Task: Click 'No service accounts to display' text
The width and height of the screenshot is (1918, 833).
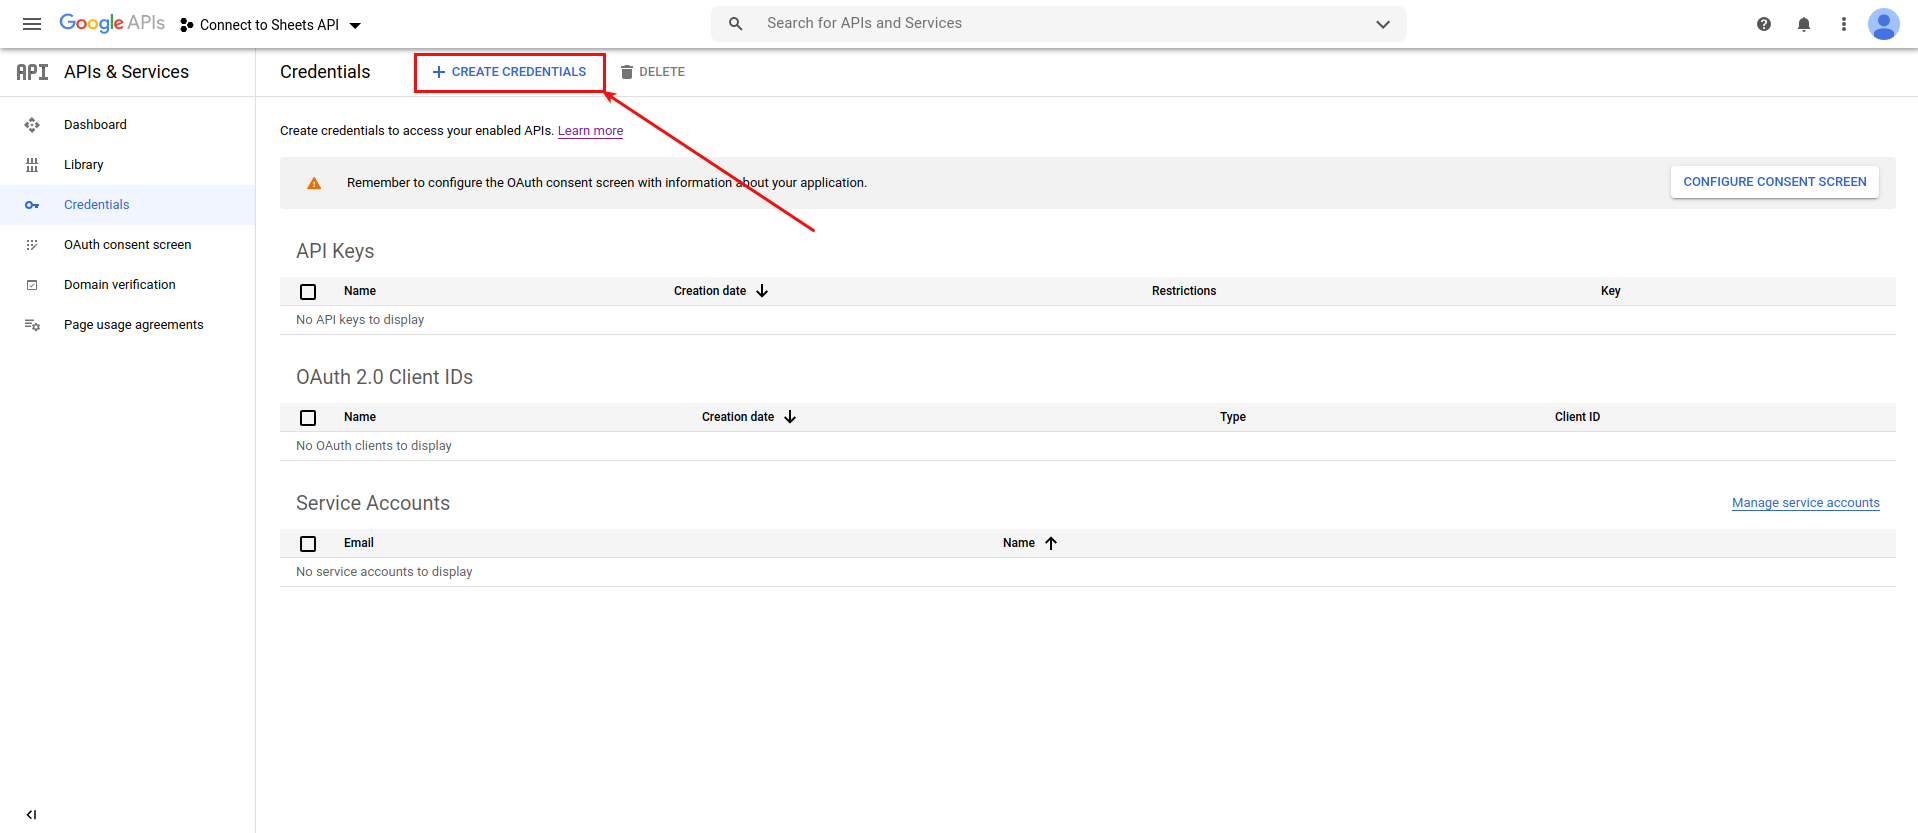Action: point(384,572)
